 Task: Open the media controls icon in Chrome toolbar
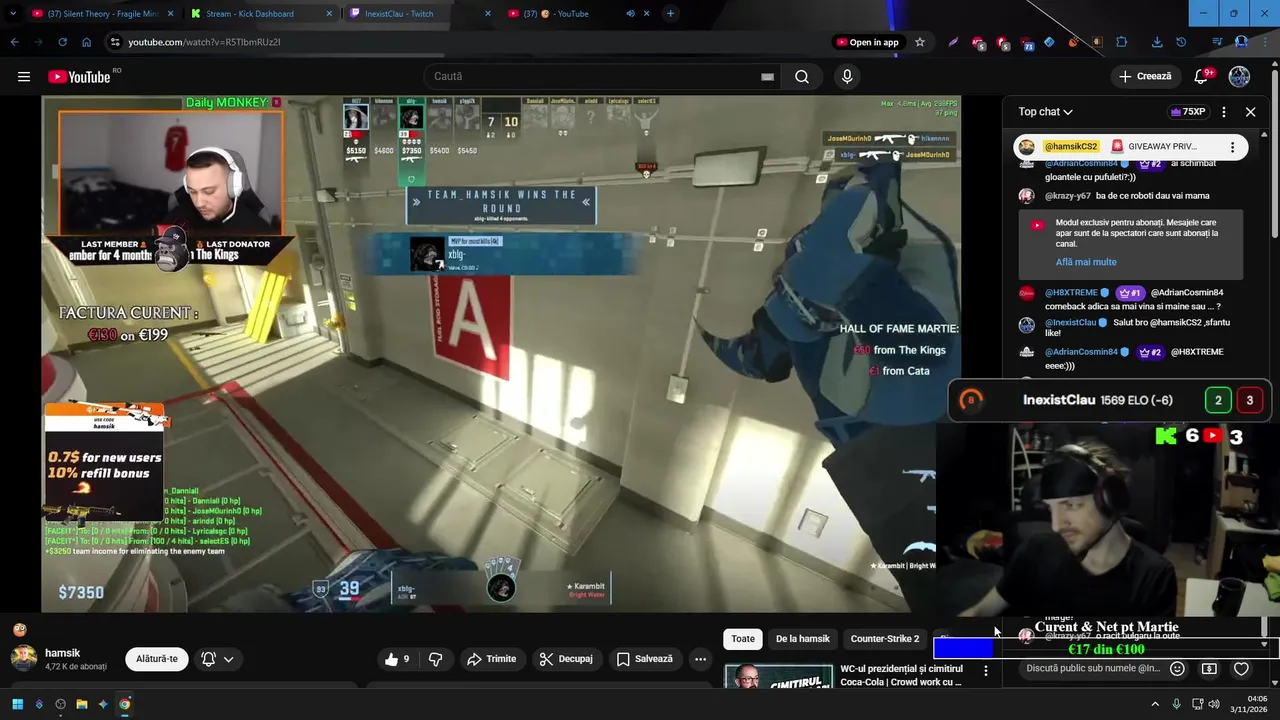[x=1217, y=42]
